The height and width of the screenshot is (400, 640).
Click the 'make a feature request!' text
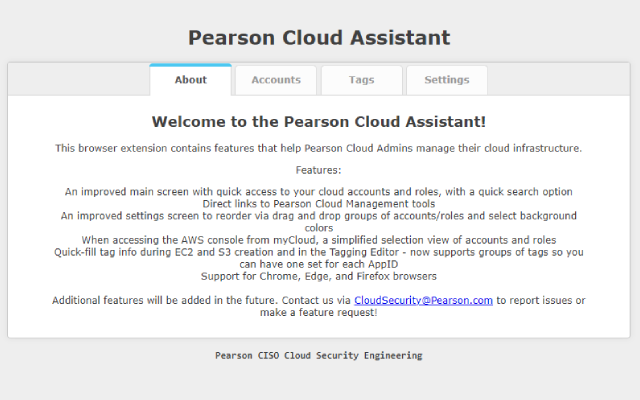[x=319, y=312]
